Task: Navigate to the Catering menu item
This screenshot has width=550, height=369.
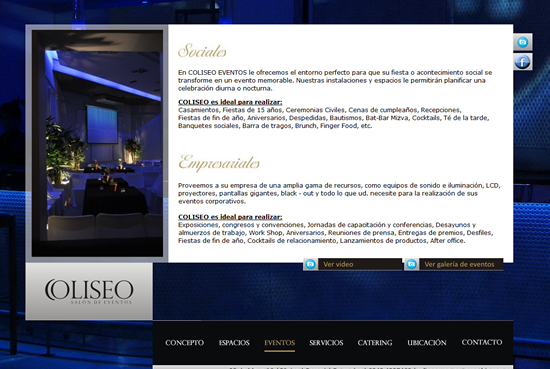Action: pos(375,343)
